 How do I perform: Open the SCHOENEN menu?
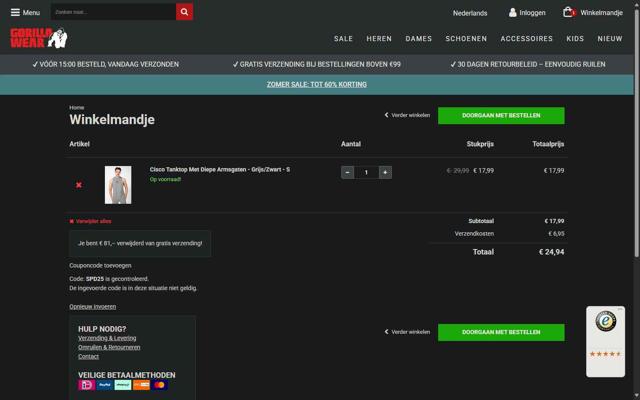point(466,39)
